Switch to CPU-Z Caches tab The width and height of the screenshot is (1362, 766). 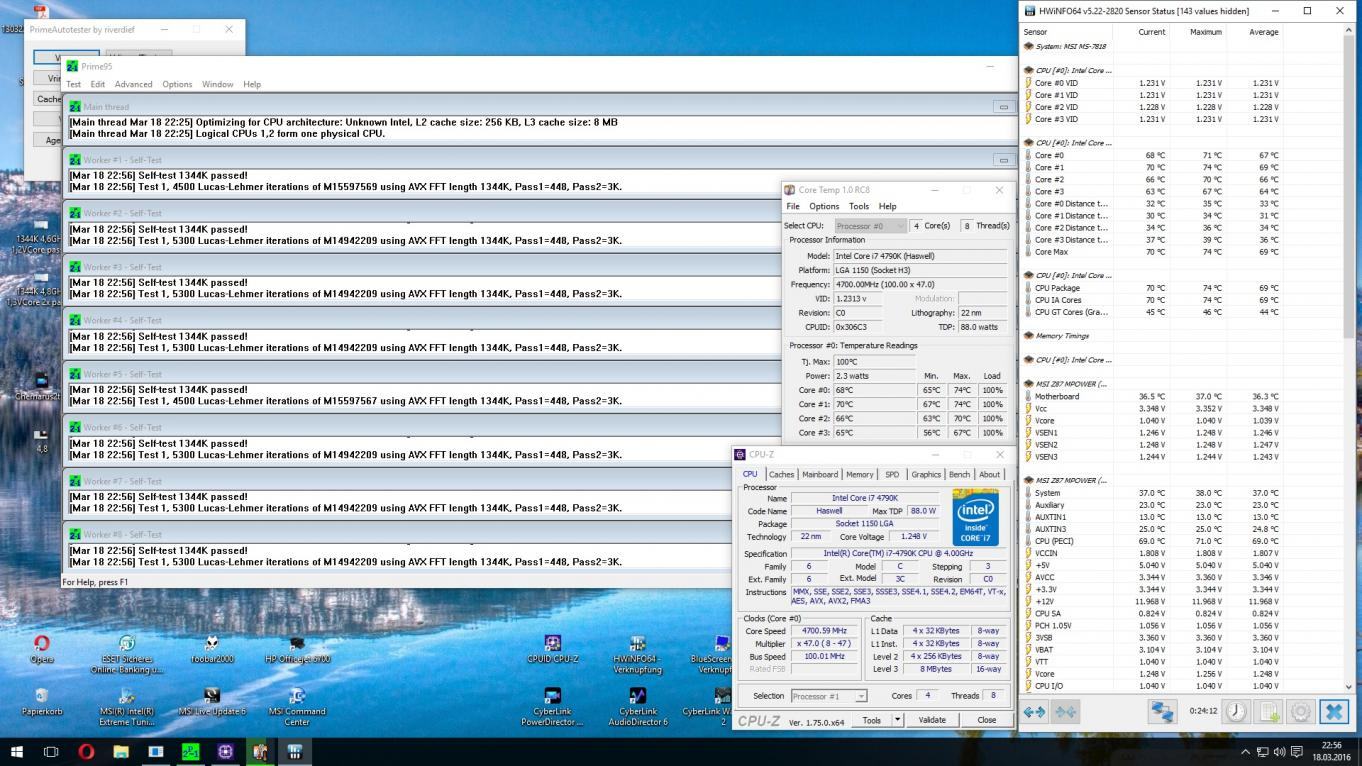click(x=781, y=474)
